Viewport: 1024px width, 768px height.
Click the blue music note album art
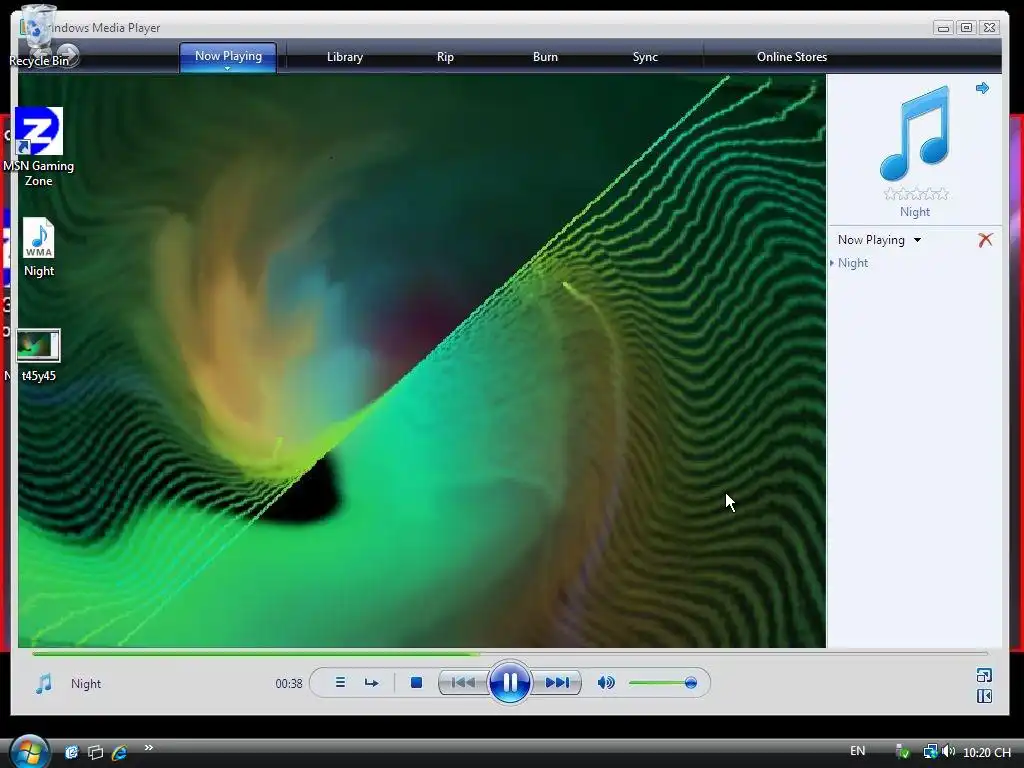[914, 134]
